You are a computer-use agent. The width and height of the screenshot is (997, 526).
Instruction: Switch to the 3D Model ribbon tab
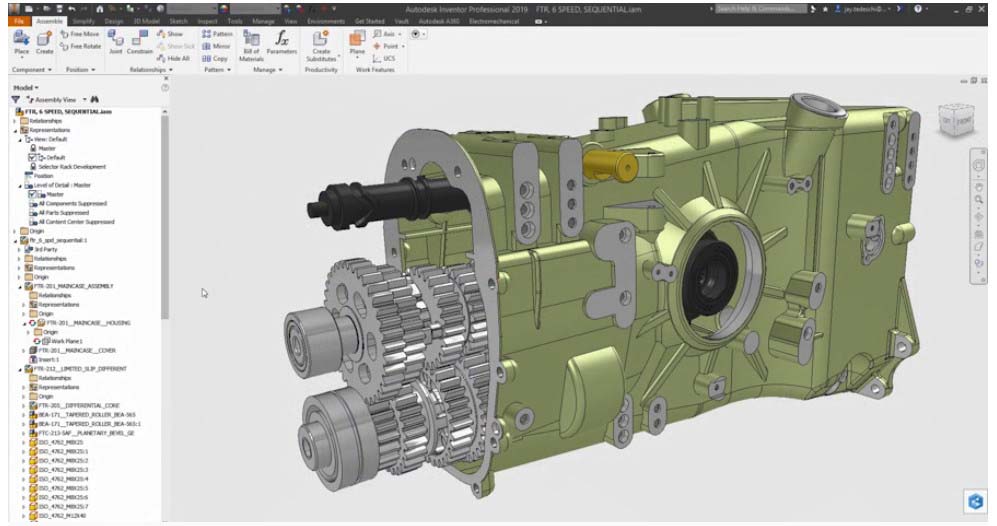(x=147, y=20)
